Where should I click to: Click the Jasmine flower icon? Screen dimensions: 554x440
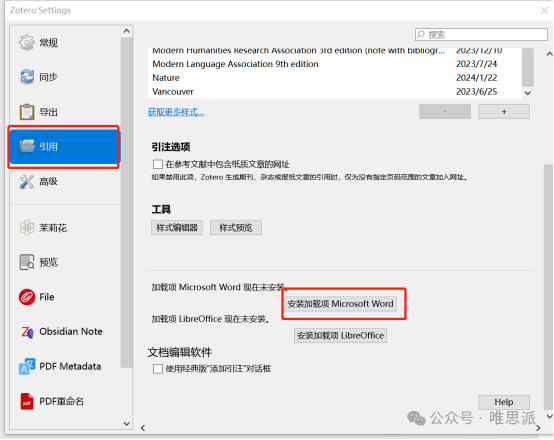(x=27, y=228)
